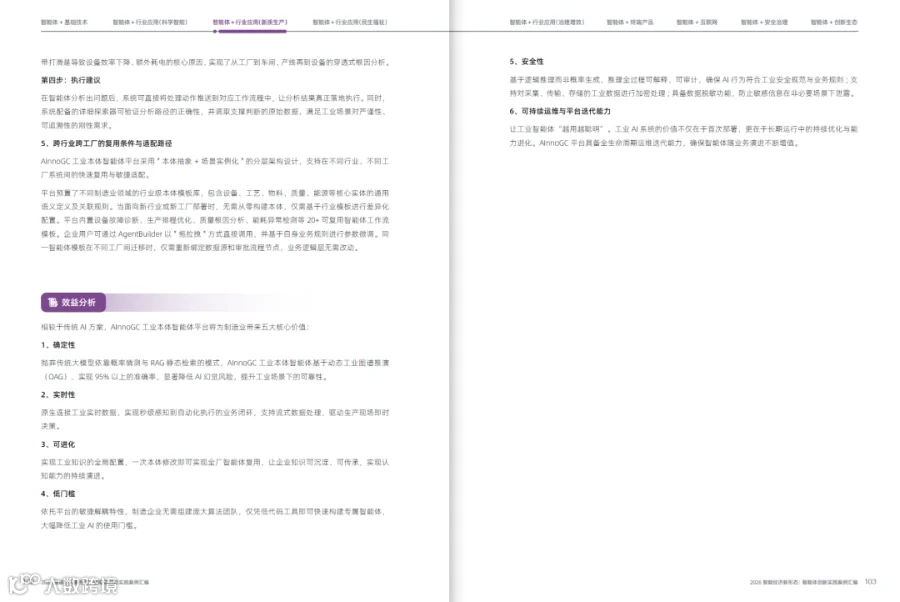Image resolution: width=900 pixels, height=602 pixels.
Task: Click the document icon beside 效益分析
Action: tap(53, 302)
